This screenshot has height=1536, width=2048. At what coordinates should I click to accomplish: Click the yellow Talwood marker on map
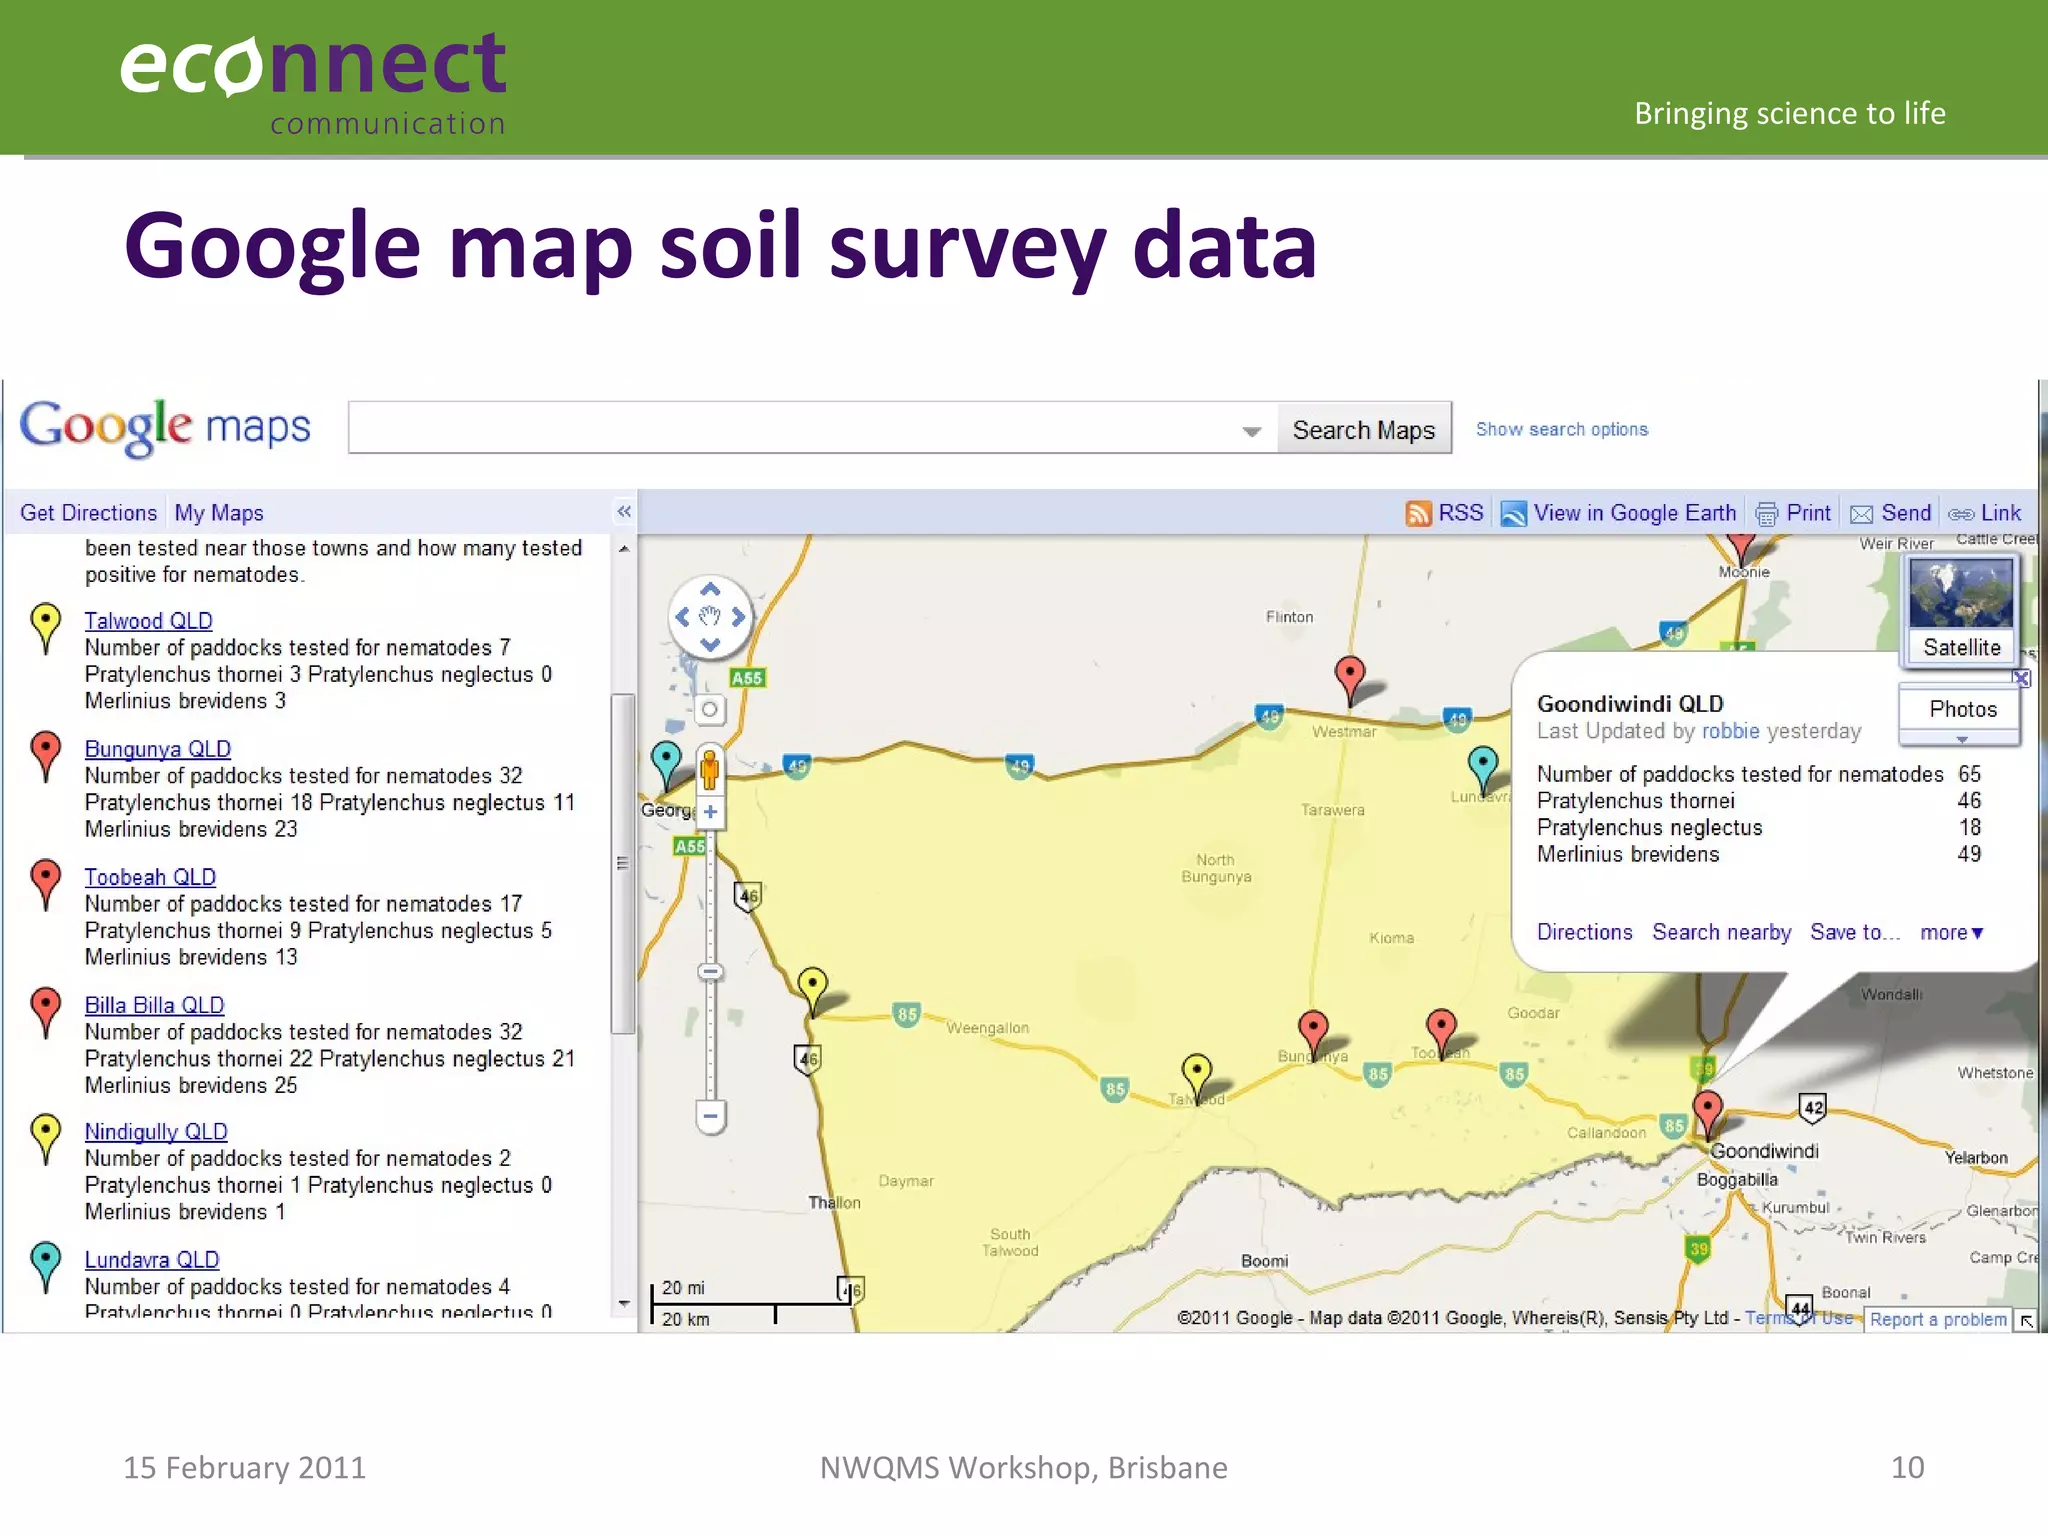tap(1196, 1071)
